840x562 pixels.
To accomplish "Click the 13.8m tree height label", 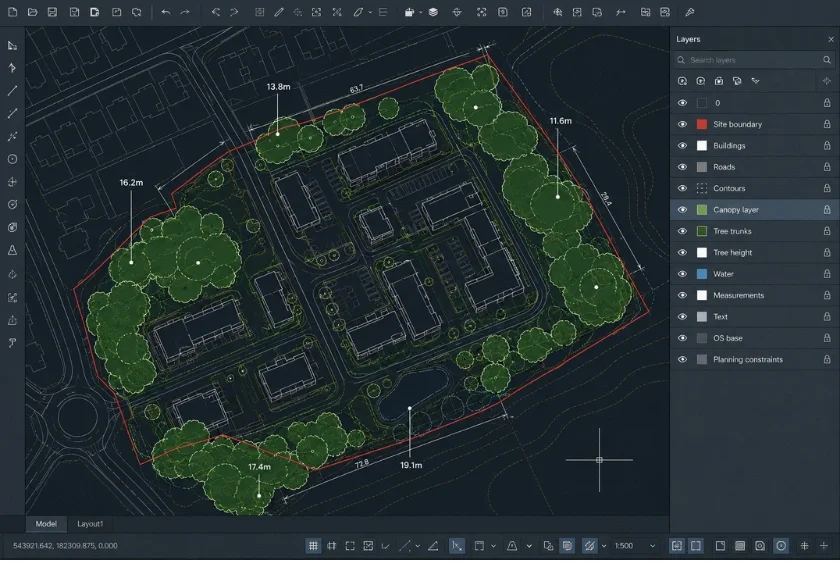I will coord(279,87).
